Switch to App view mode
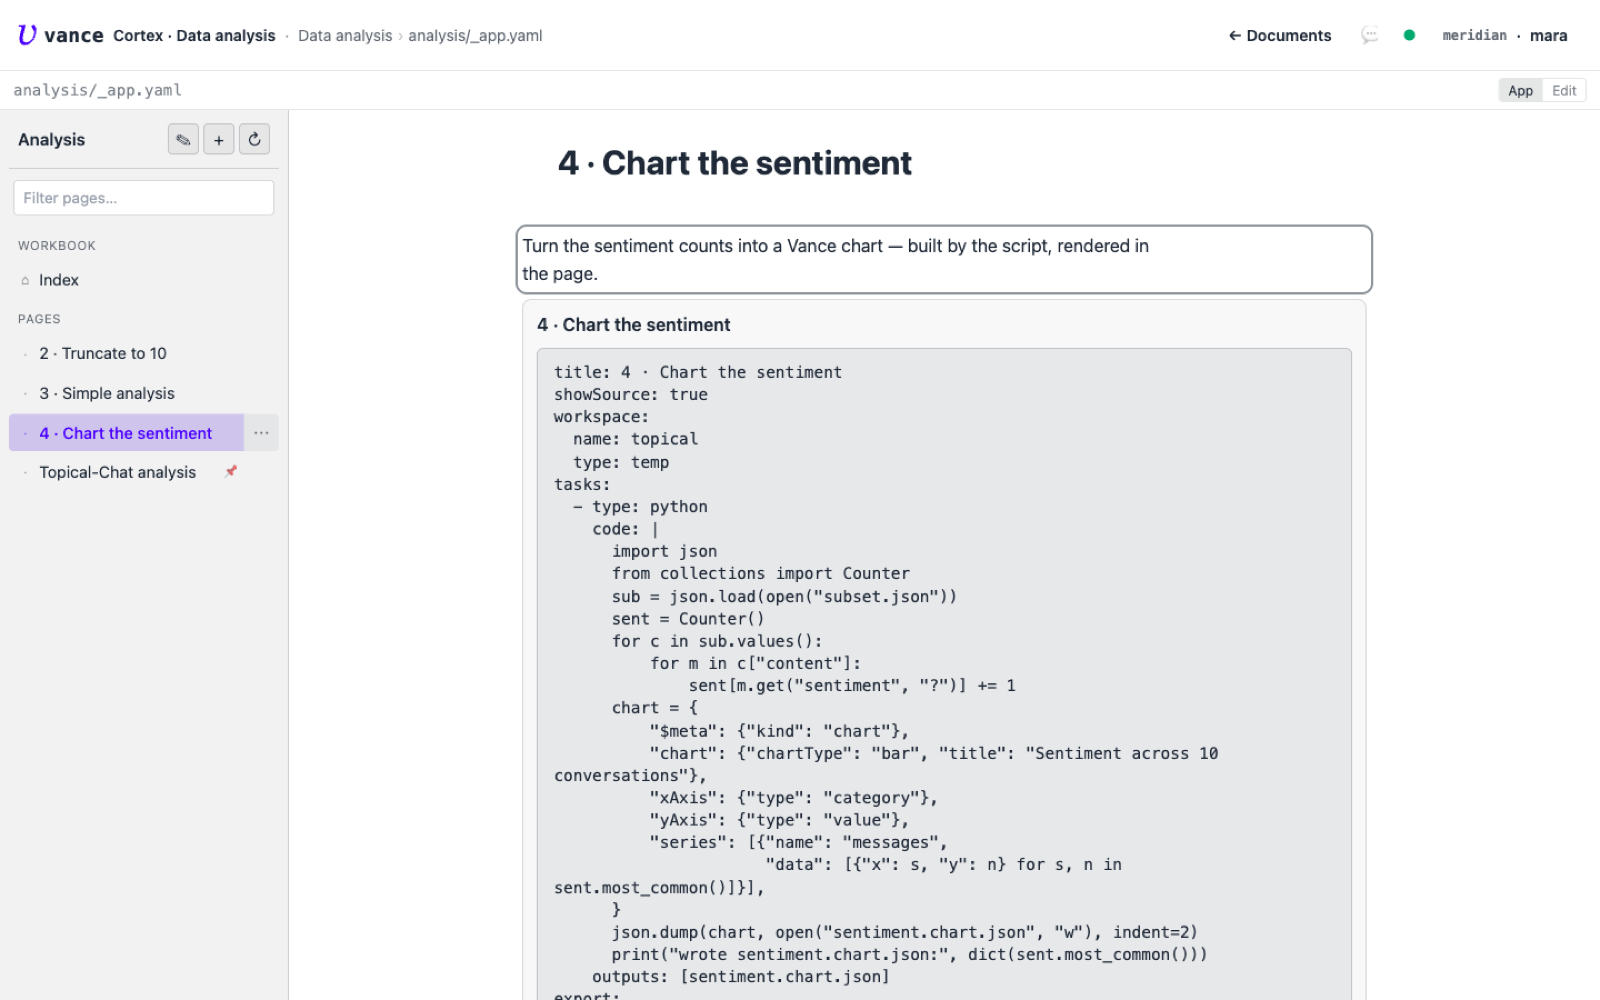The width and height of the screenshot is (1600, 1000). click(x=1520, y=90)
